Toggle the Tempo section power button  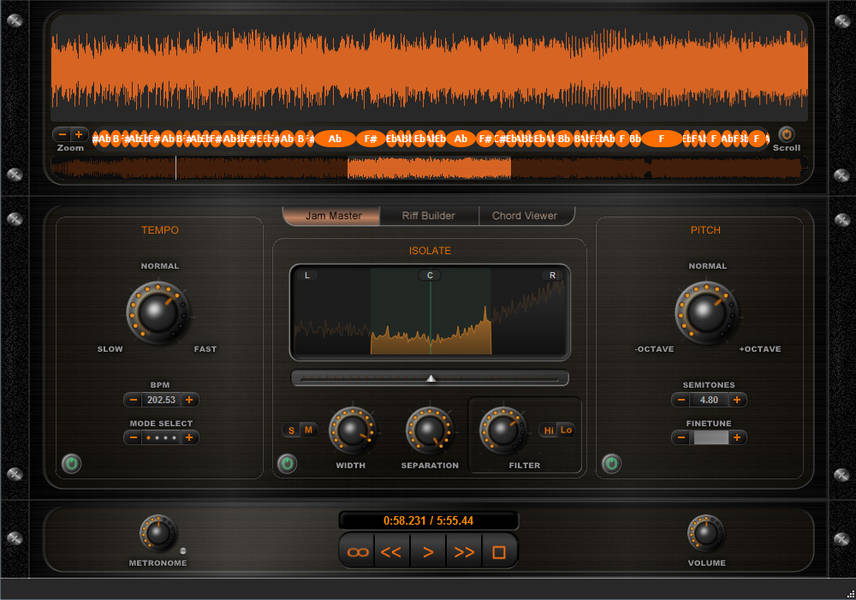coord(71,463)
